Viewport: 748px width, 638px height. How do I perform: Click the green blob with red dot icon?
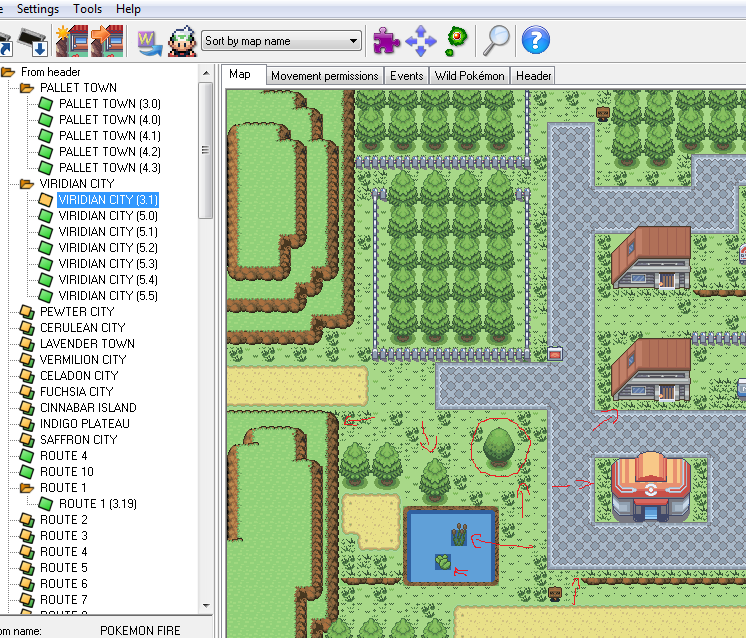click(457, 41)
